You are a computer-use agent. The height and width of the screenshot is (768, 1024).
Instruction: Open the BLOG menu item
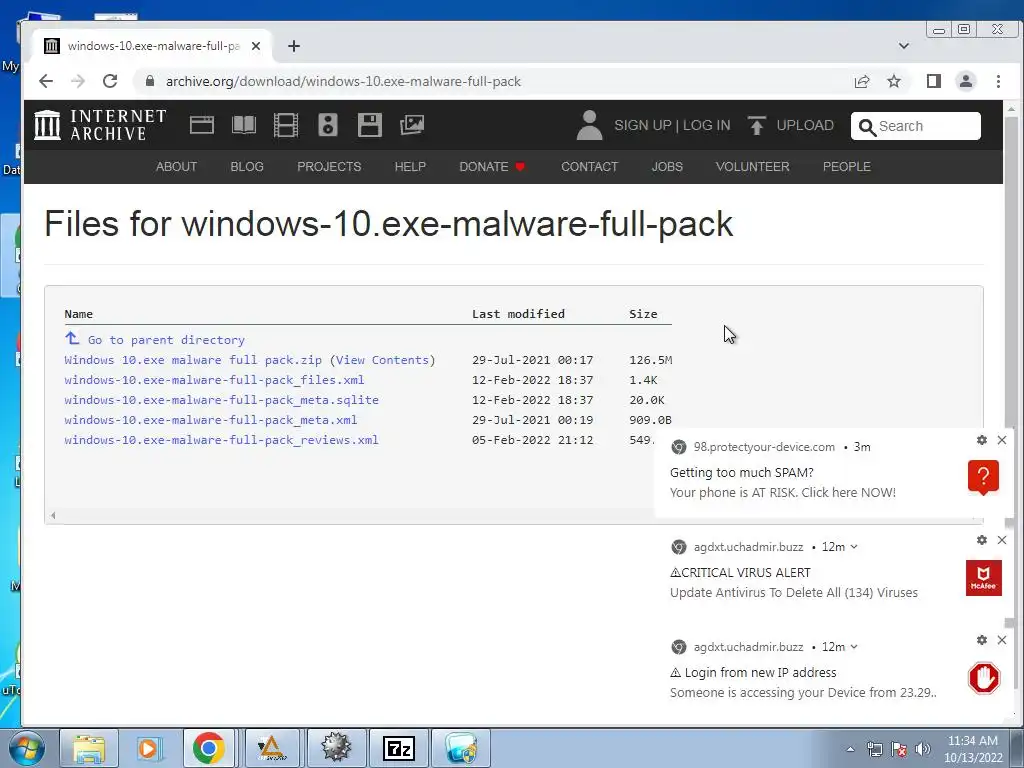pyautogui.click(x=247, y=167)
